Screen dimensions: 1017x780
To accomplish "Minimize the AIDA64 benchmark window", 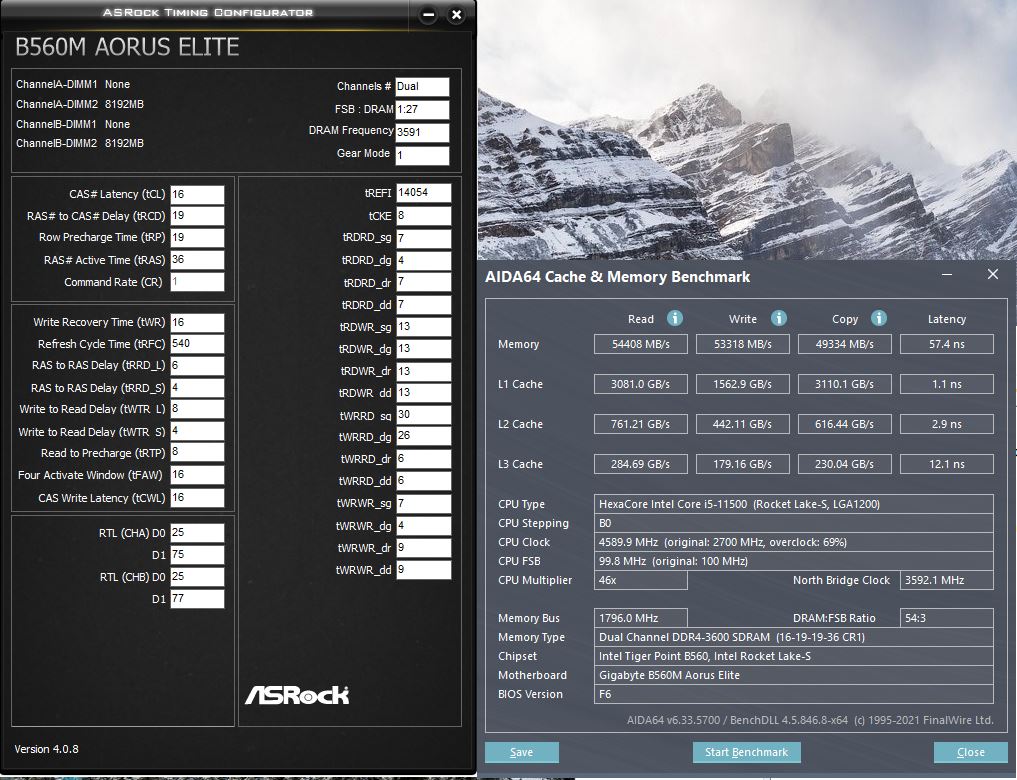I will point(947,274).
